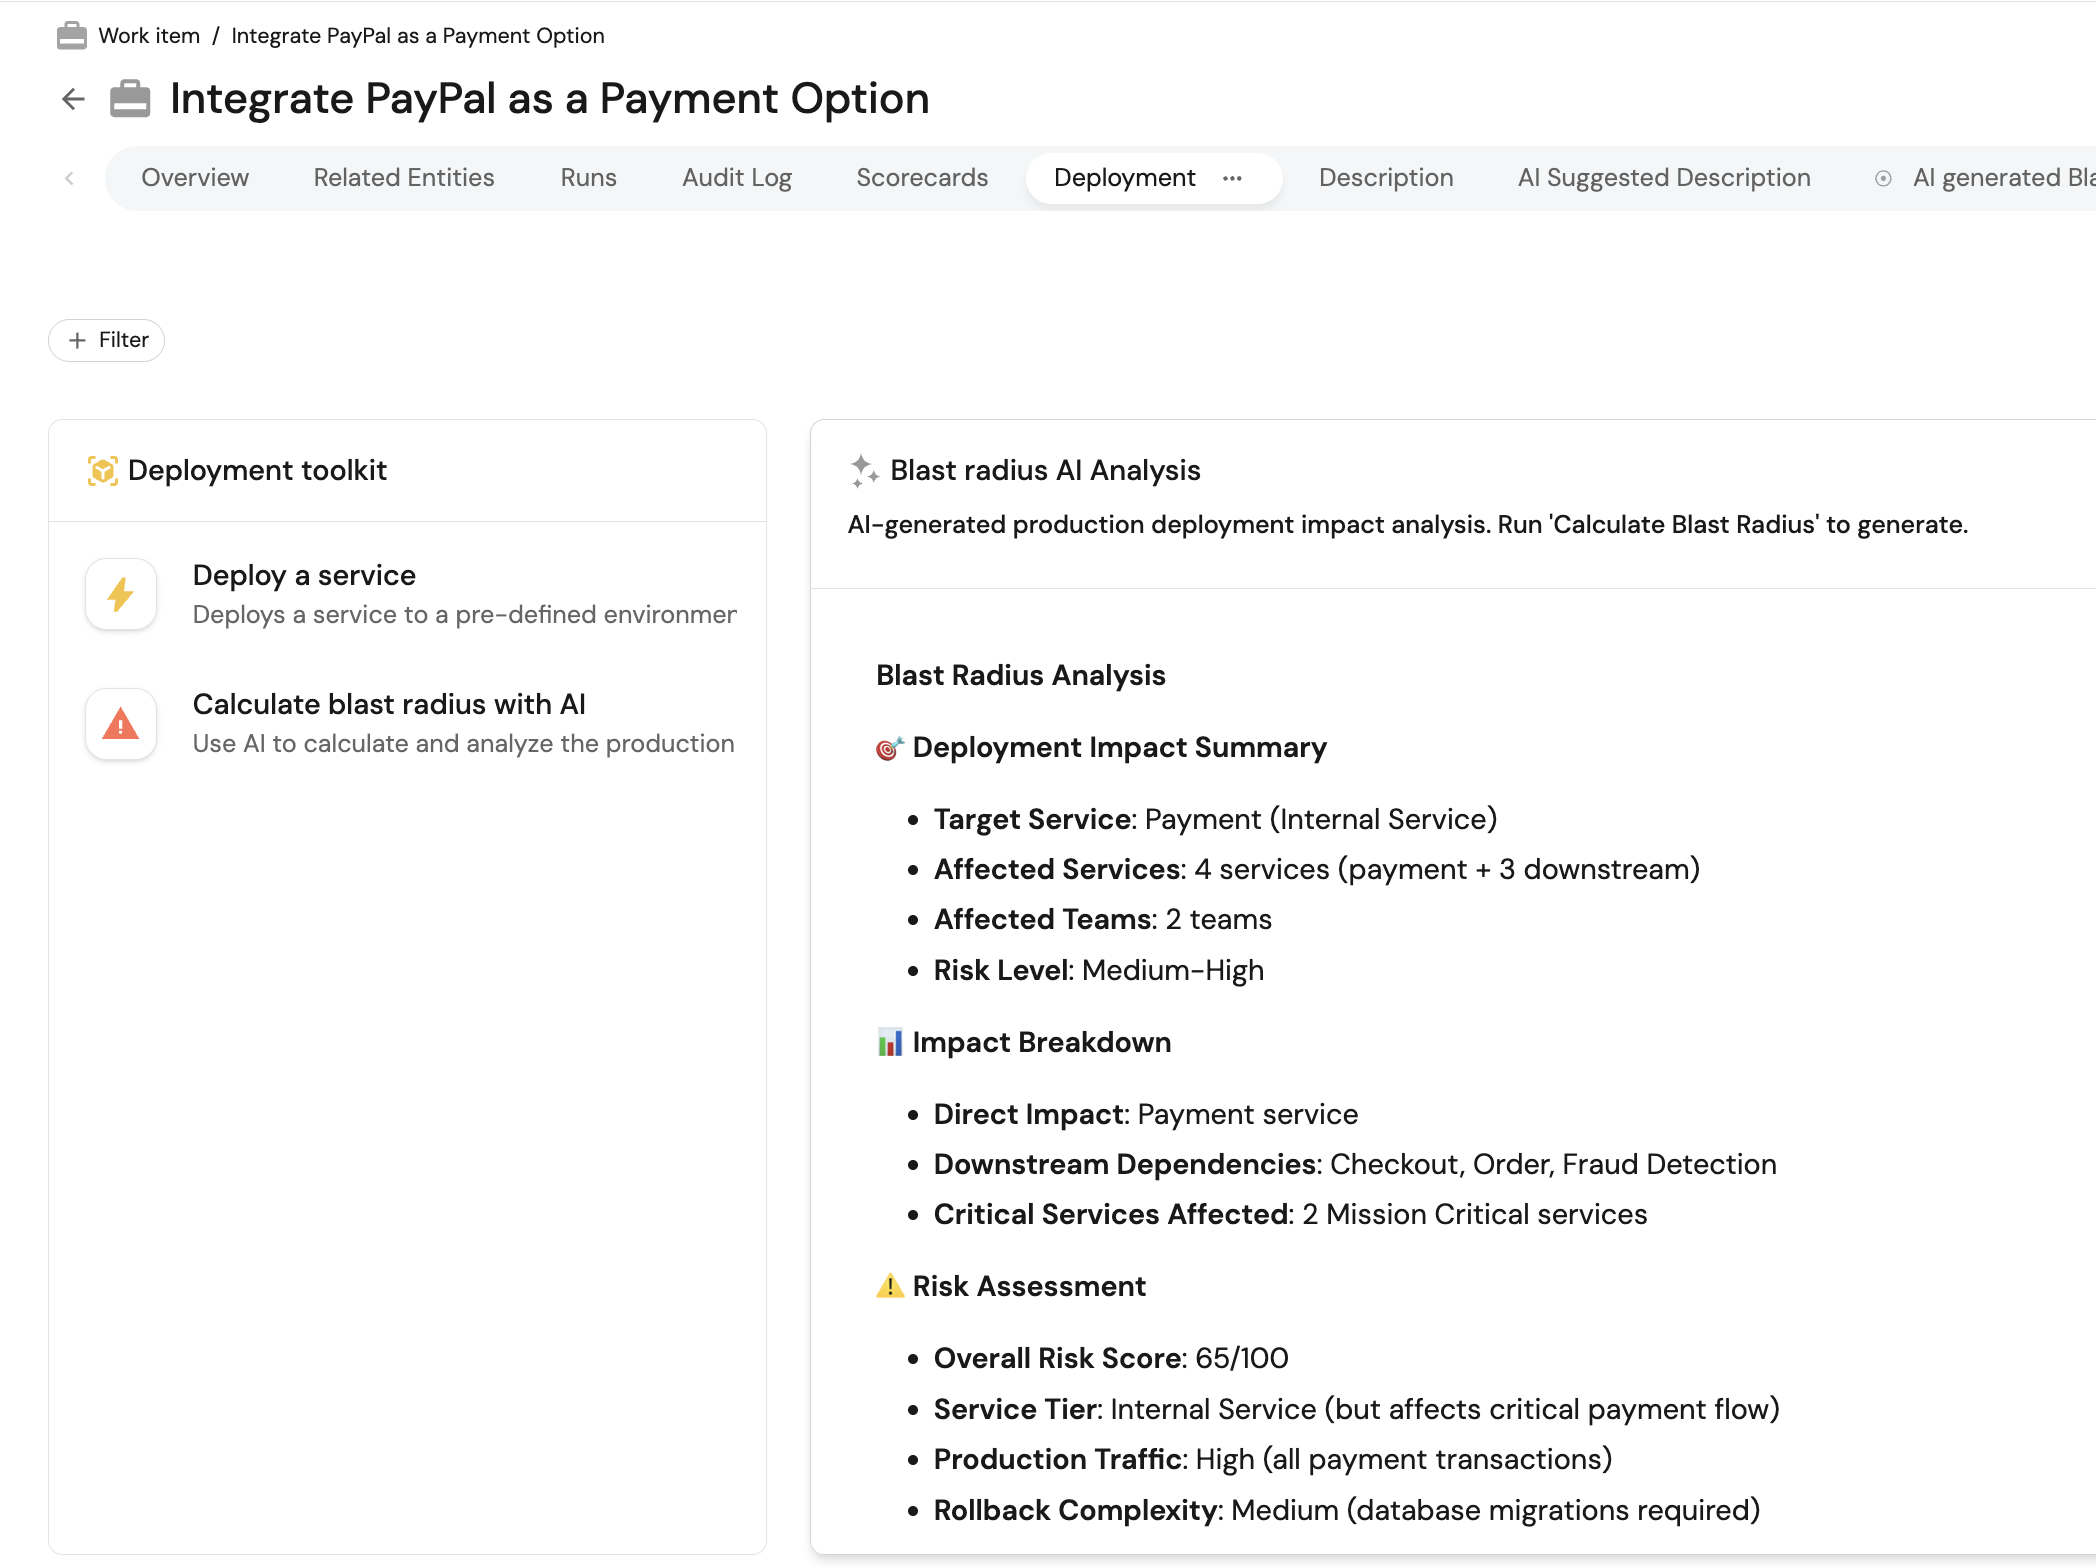Viewport: 2096px width, 1568px height.
Task: Launch Calculate blast radius with AI action
Action: click(x=389, y=705)
